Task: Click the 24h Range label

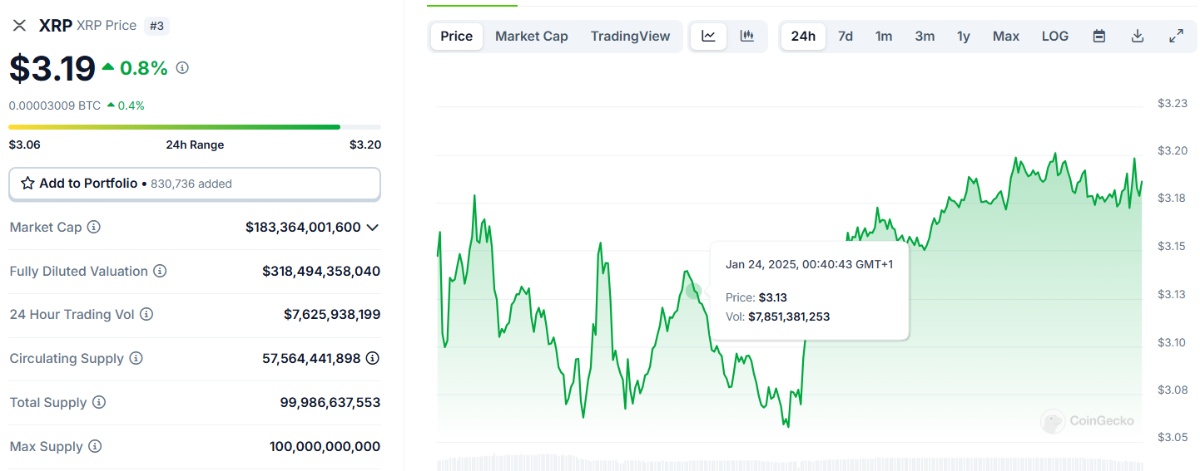Action: (195, 145)
